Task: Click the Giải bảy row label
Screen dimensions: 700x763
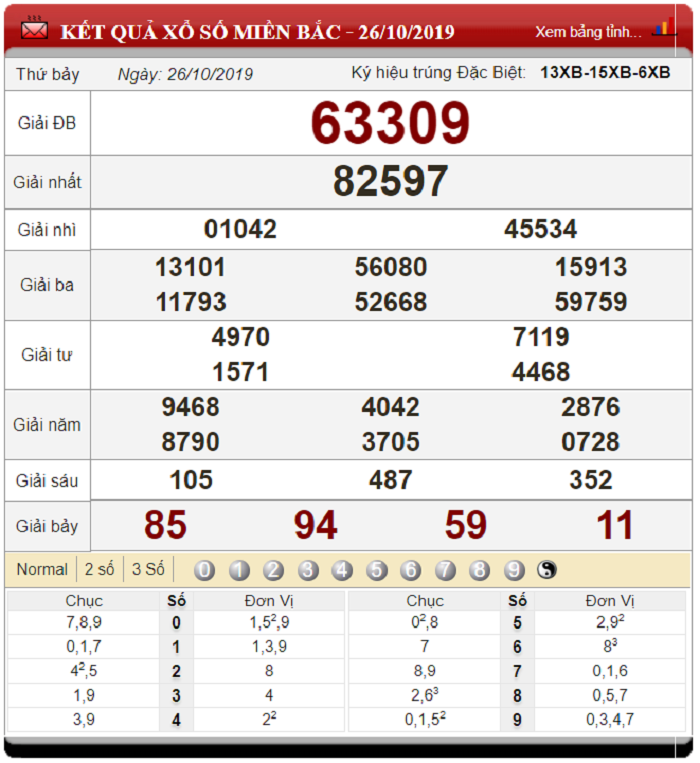Action: click(x=47, y=527)
